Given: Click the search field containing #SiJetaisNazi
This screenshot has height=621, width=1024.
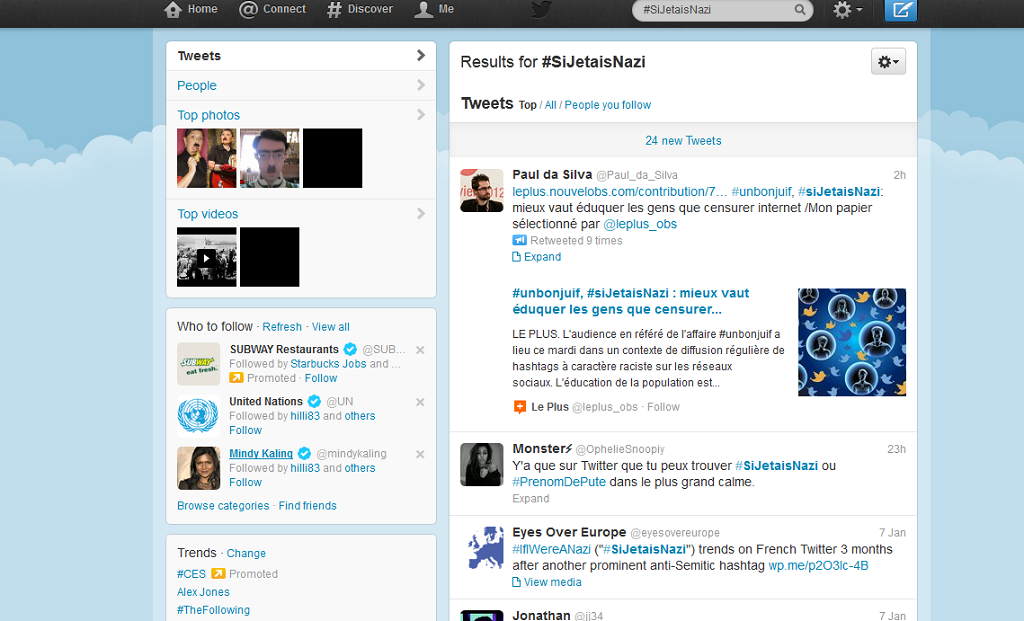Looking at the screenshot, I should click(x=722, y=10).
